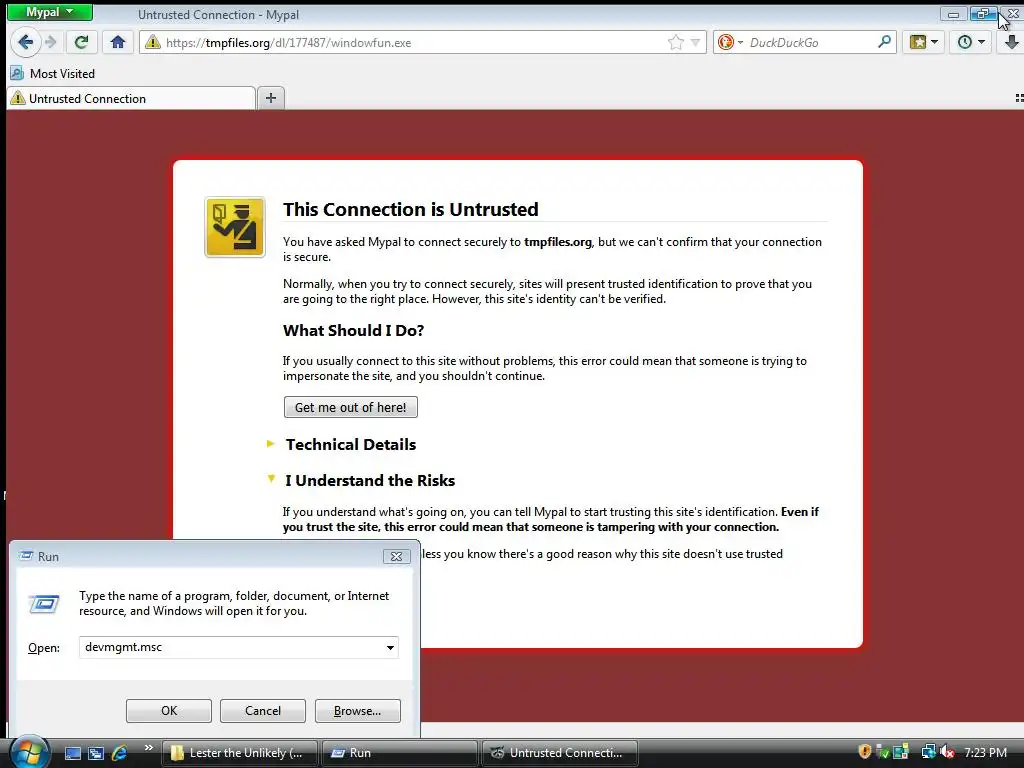Go back with the browser Back arrow

[25, 42]
